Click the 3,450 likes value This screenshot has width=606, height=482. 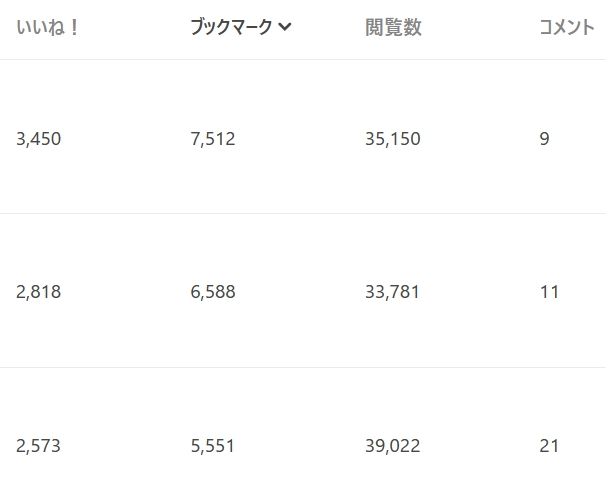point(39,139)
